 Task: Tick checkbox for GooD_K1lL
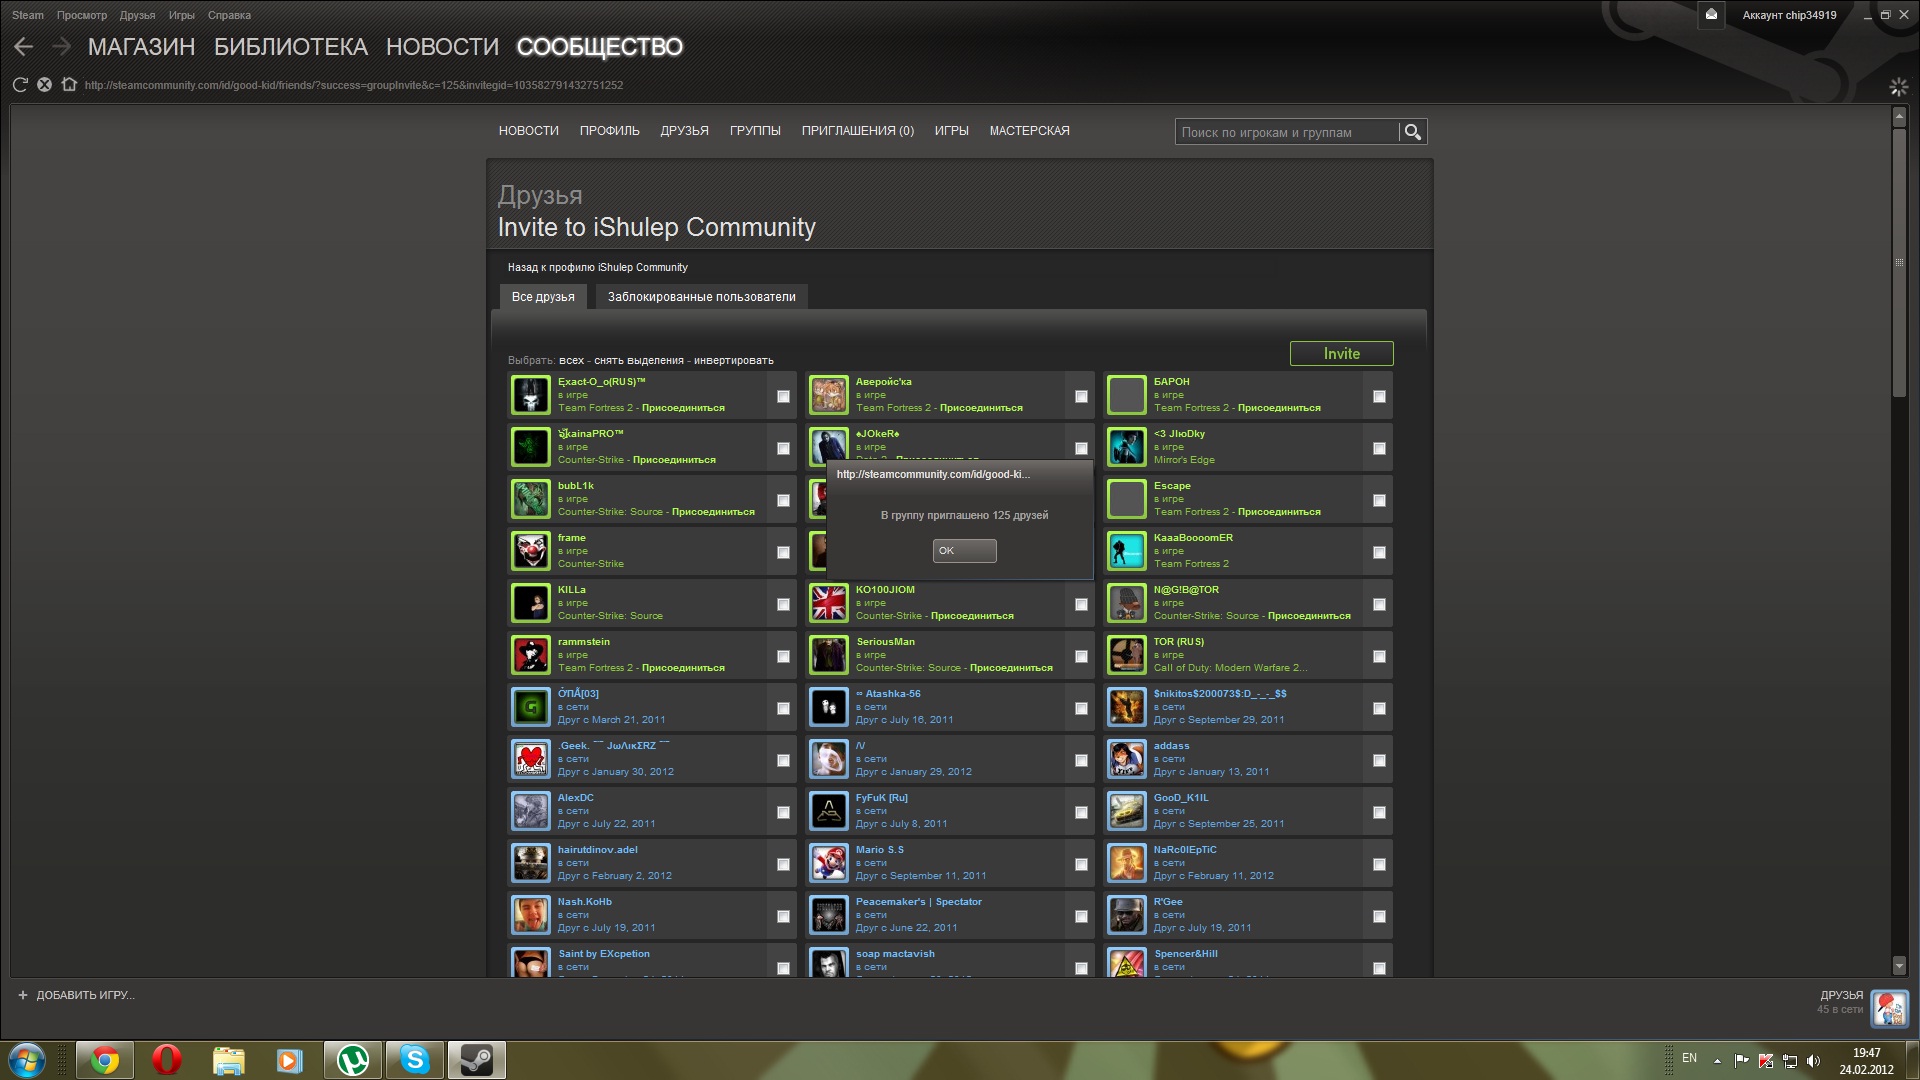pyautogui.click(x=1379, y=813)
